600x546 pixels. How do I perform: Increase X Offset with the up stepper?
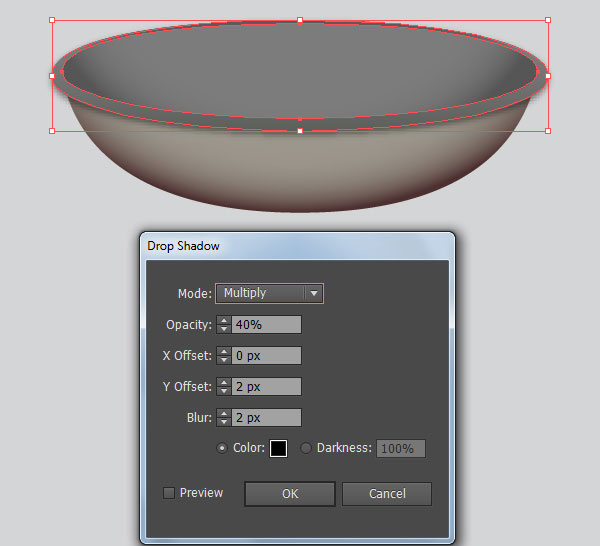point(224,351)
